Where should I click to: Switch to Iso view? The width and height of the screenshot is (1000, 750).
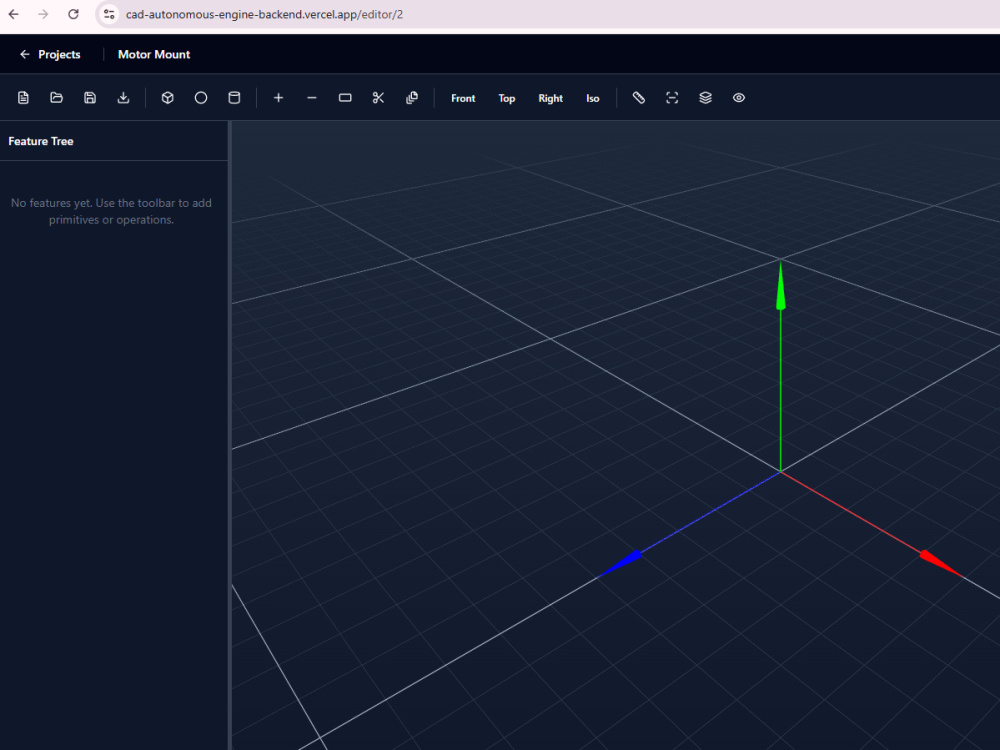pos(593,98)
